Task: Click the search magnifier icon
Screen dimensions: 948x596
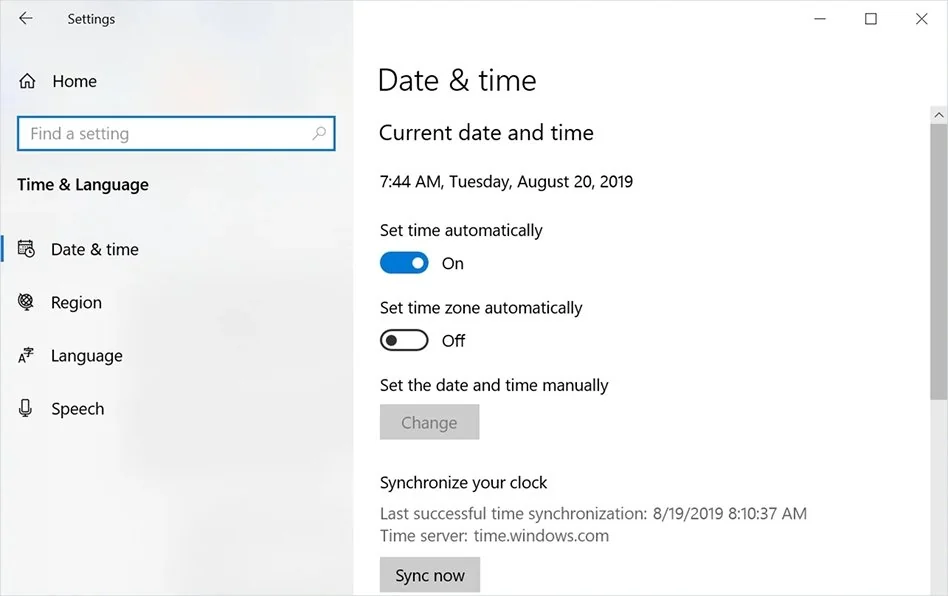Action: point(319,133)
